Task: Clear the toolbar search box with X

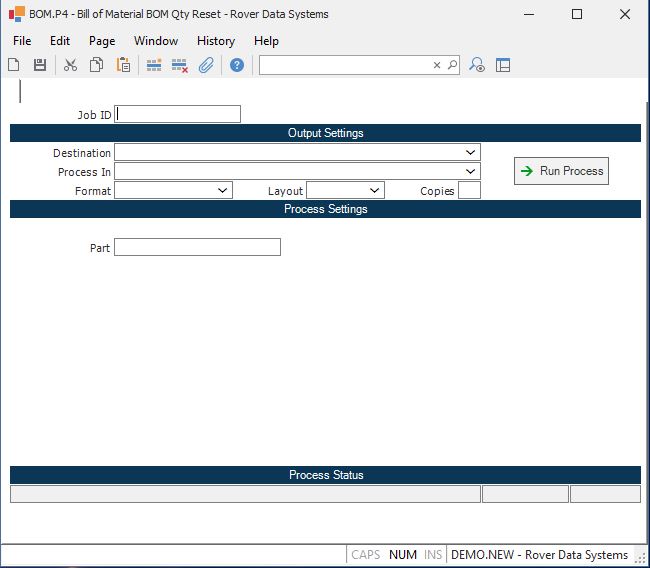Action: pyautogui.click(x=436, y=65)
